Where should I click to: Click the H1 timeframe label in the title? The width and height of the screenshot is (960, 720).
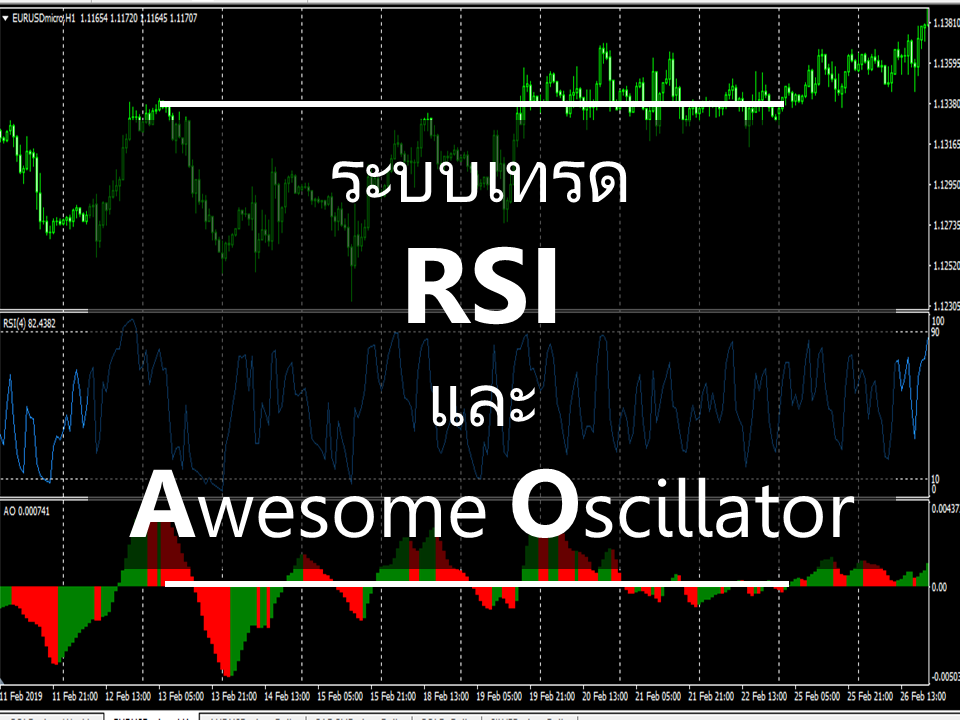(68, 16)
